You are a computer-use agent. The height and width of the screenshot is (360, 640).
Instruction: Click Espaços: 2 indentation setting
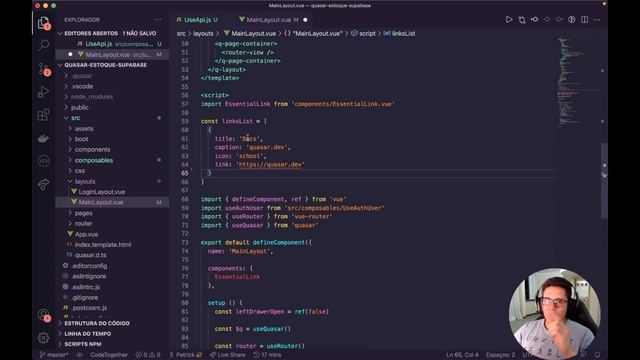tap(500, 355)
